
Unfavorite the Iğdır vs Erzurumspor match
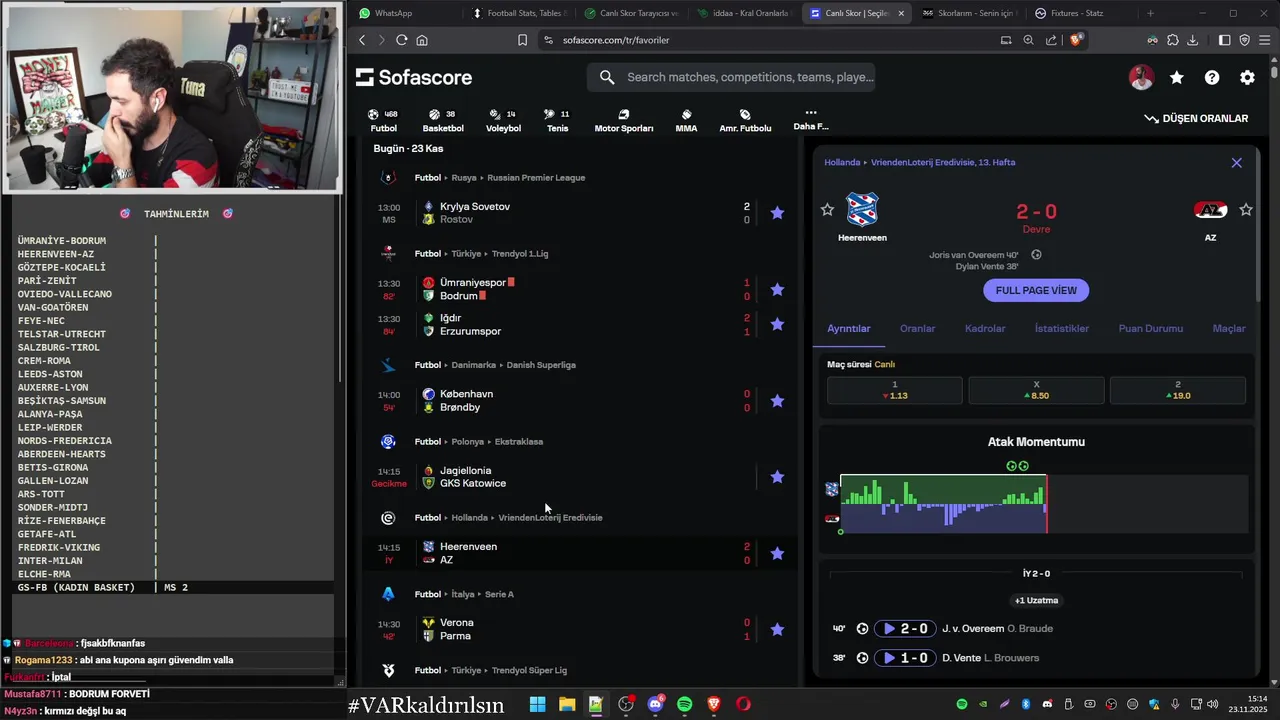(777, 325)
